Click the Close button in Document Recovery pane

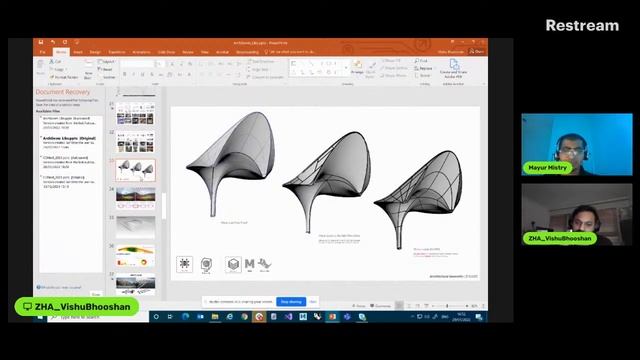(96, 294)
